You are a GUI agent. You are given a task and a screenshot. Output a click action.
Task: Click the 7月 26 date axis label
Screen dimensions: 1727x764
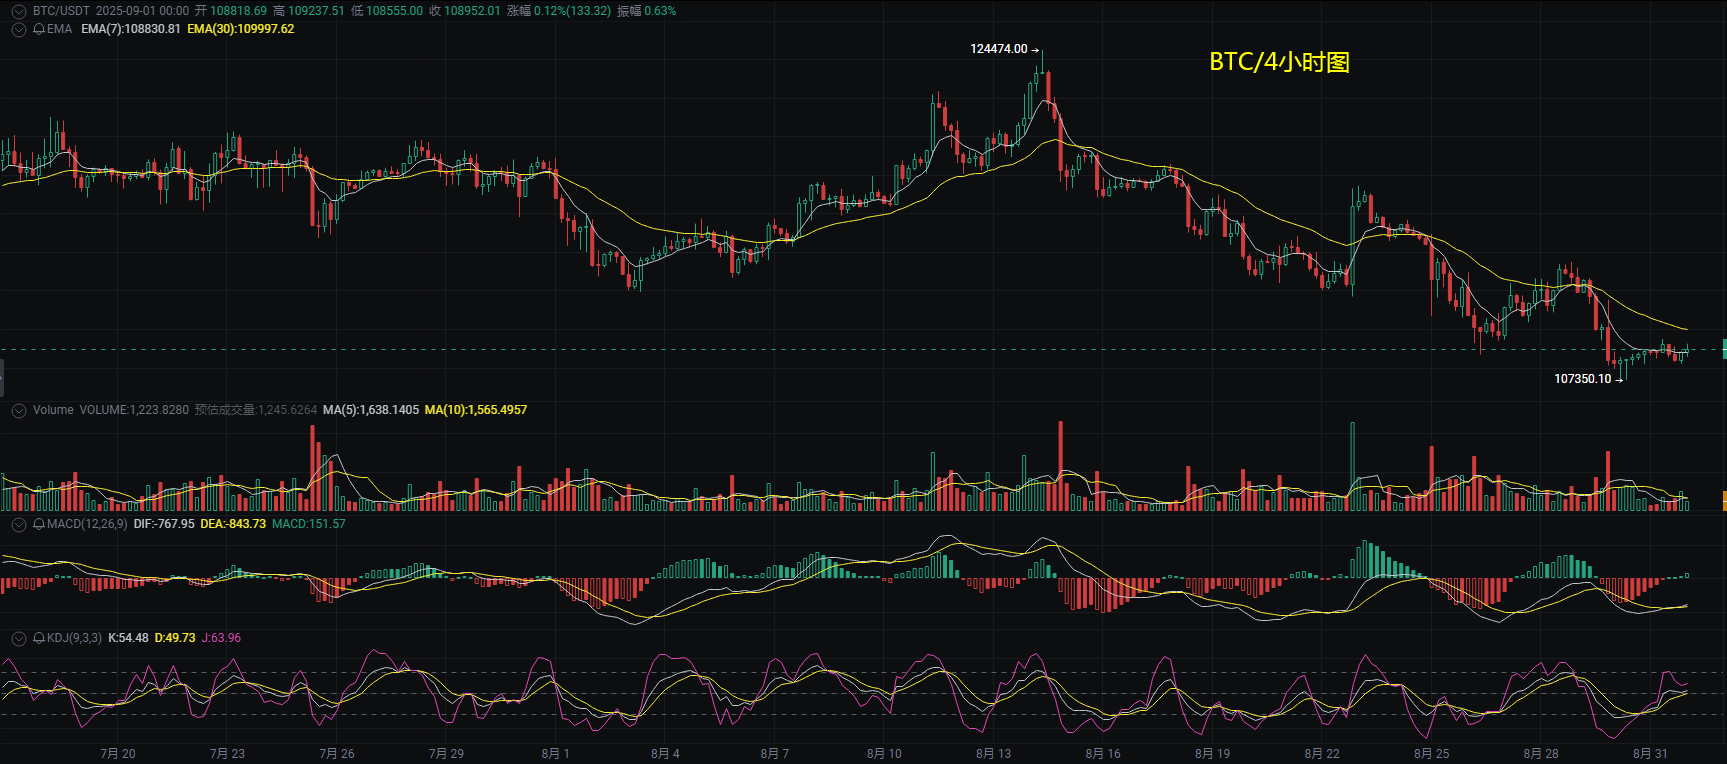pyautogui.click(x=337, y=754)
